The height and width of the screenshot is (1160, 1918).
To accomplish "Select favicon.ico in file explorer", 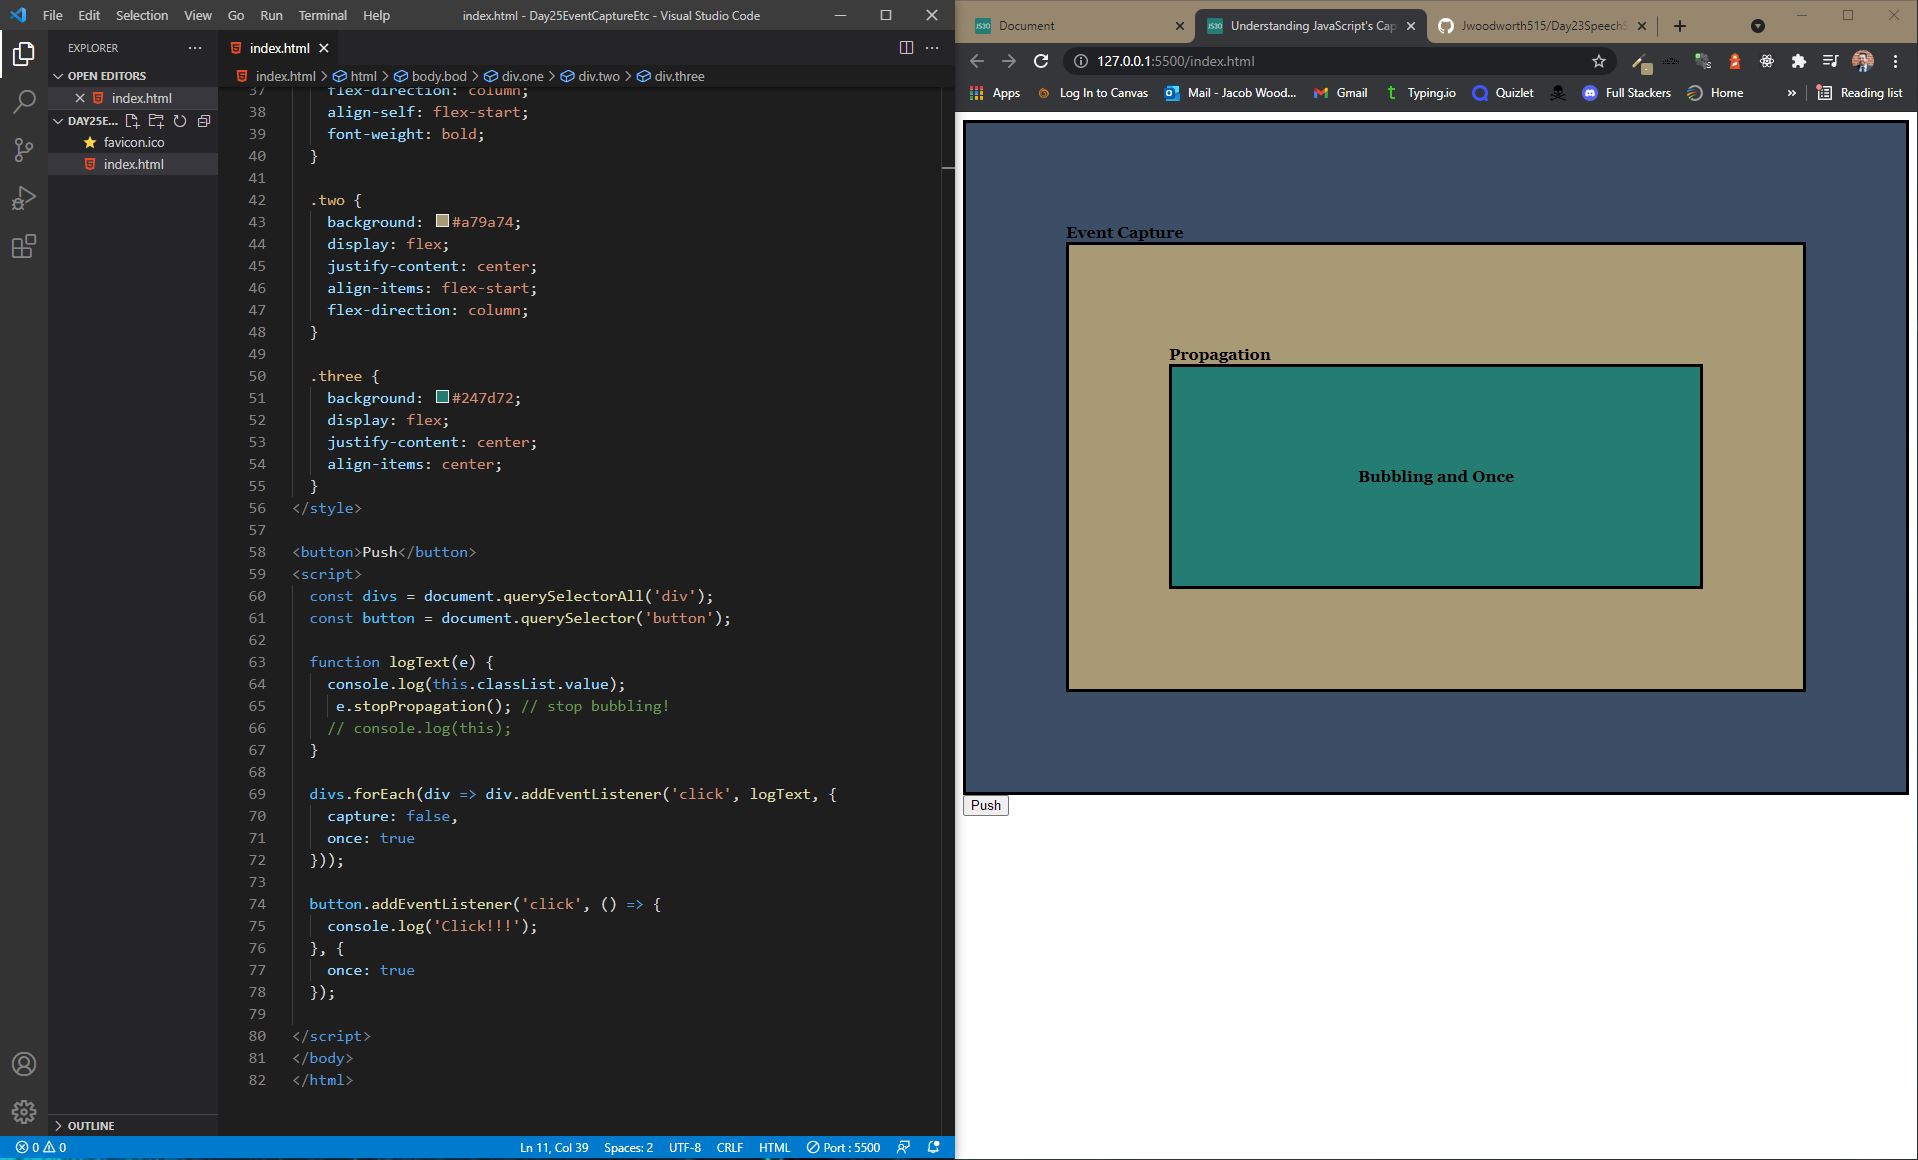I will tap(133, 142).
